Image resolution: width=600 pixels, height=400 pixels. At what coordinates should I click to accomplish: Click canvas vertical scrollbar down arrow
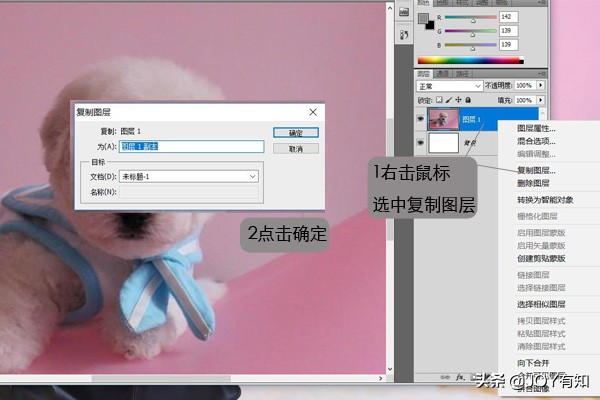click(390, 369)
